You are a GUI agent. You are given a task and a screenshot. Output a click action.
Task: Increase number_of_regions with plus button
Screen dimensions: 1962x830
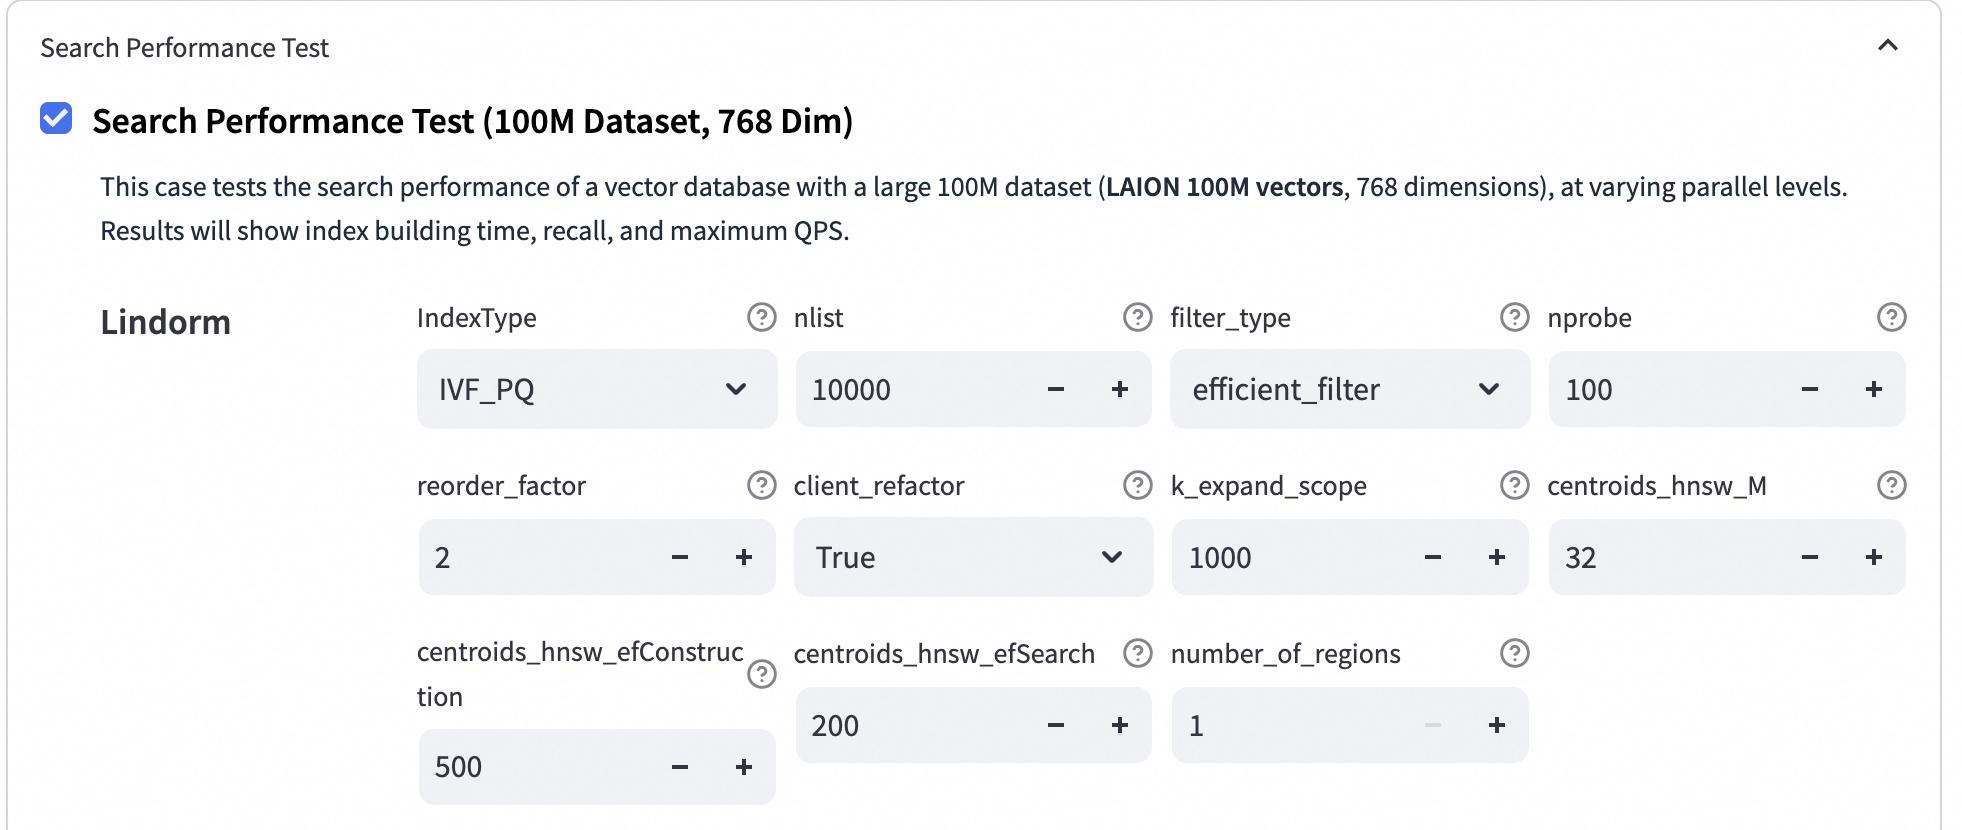pos(1497,725)
